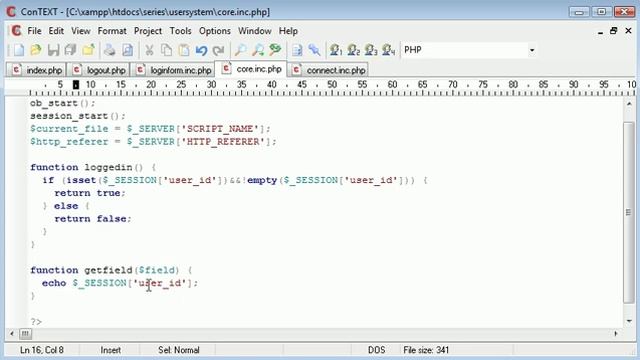
Task: Paste clipboard with paste icon
Action: (184, 50)
